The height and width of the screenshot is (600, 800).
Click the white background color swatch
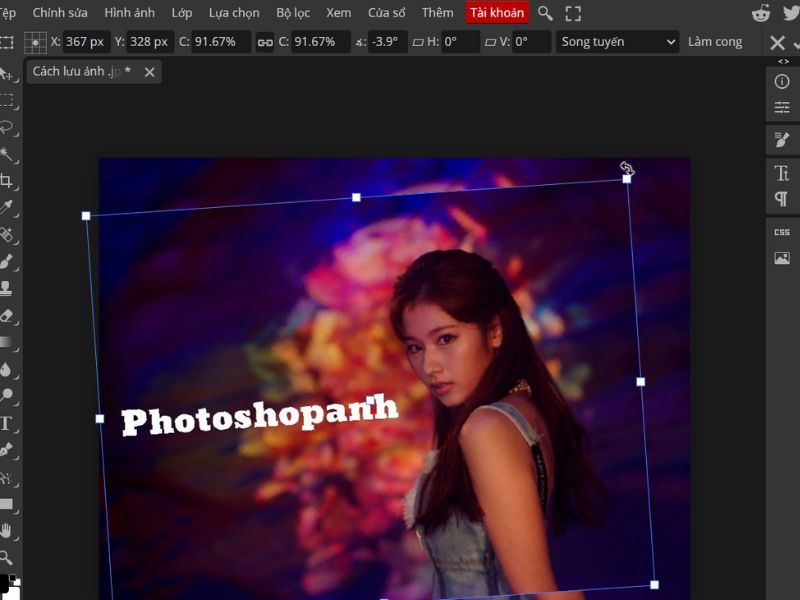(x=11, y=593)
